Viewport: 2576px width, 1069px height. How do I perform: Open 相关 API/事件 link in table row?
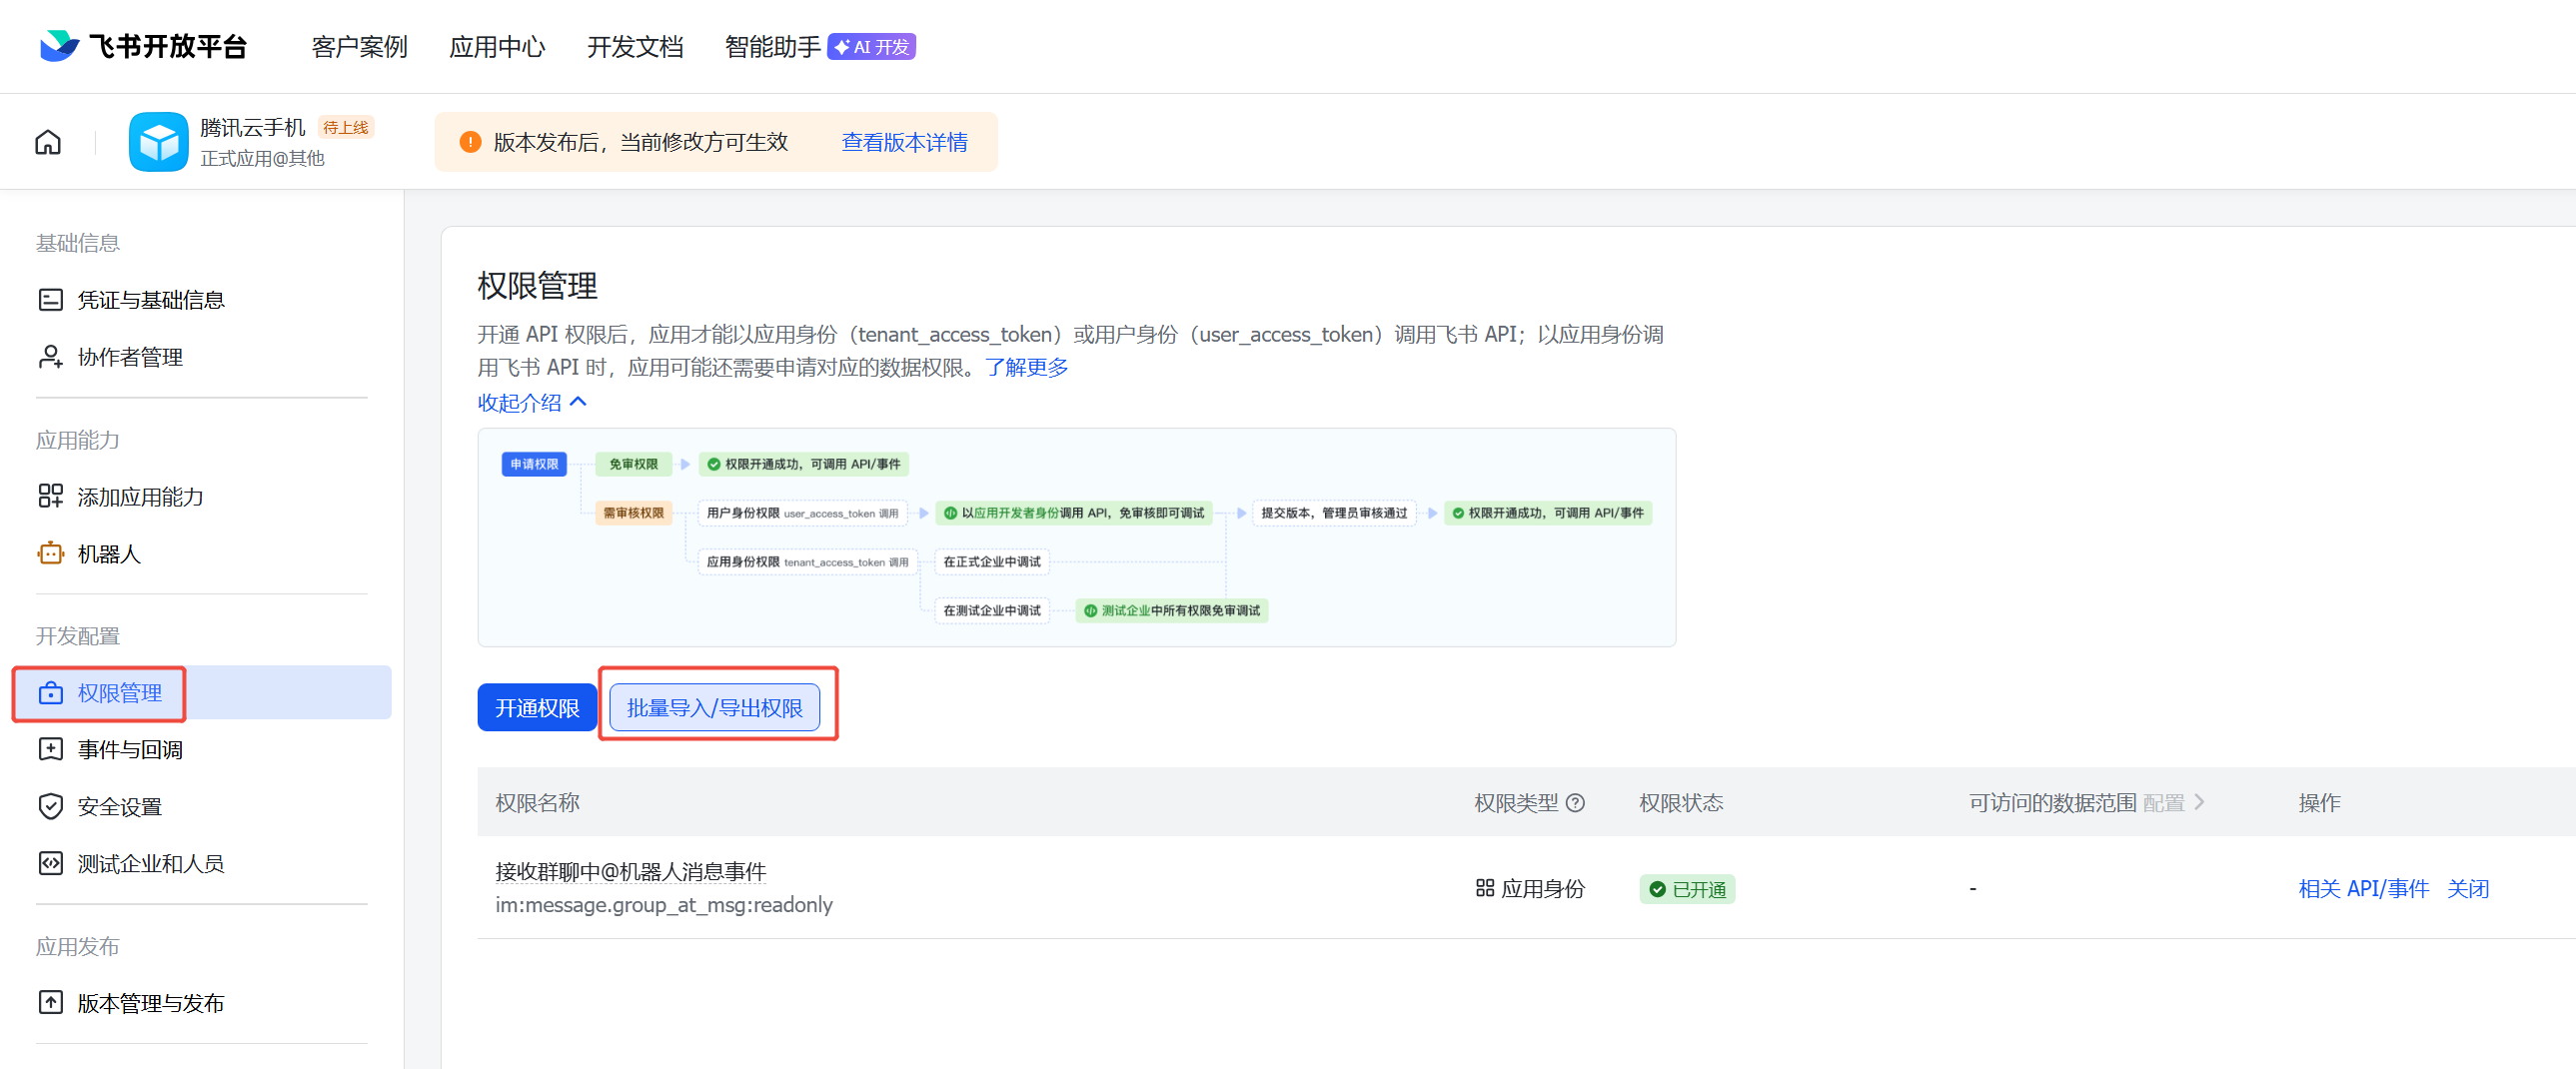pyautogui.click(x=2363, y=888)
